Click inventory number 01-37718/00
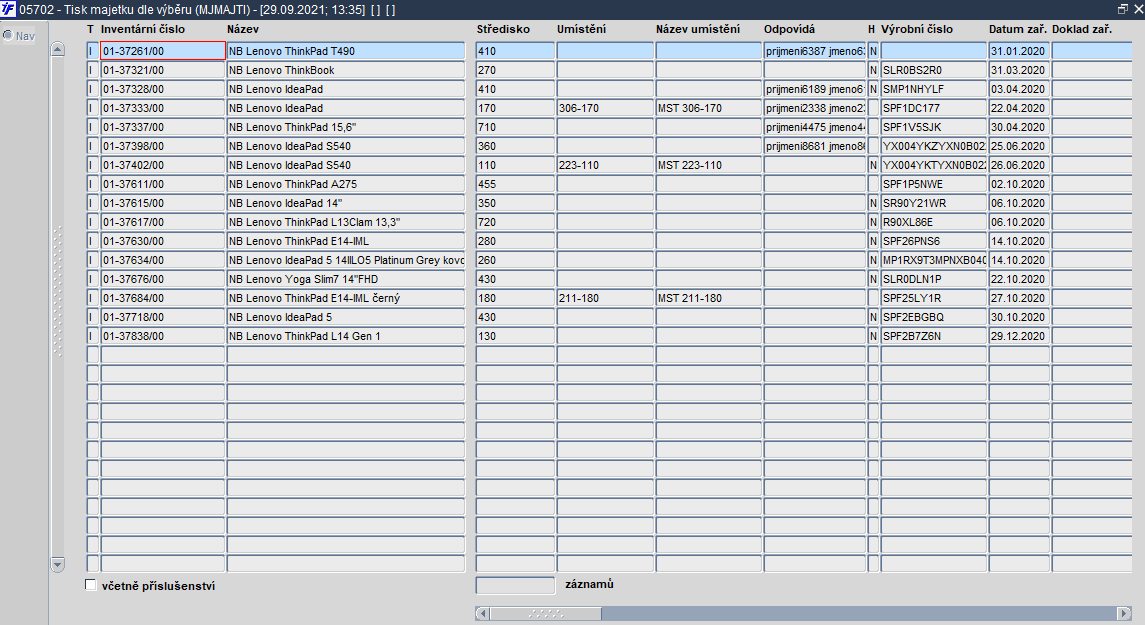The width and height of the screenshot is (1145, 625). pyautogui.click(x=163, y=317)
